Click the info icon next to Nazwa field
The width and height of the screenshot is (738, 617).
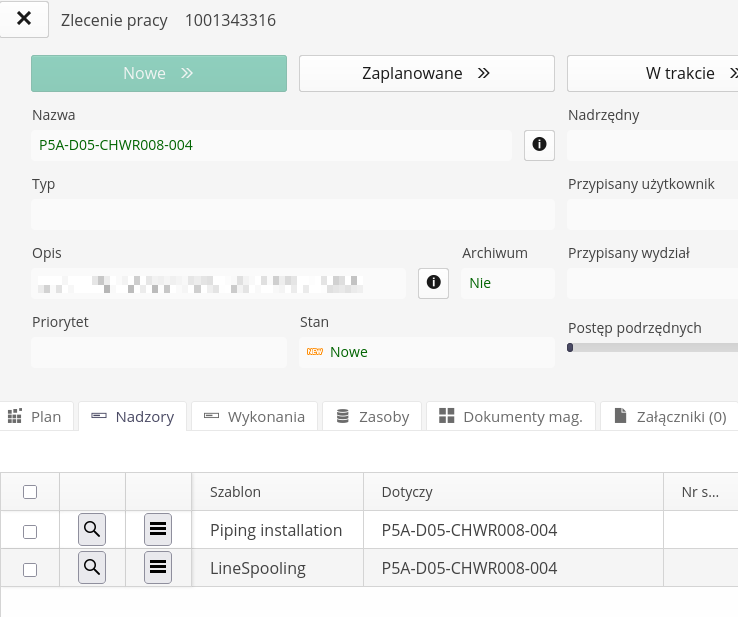pyautogui.click(x=539, y=145)
